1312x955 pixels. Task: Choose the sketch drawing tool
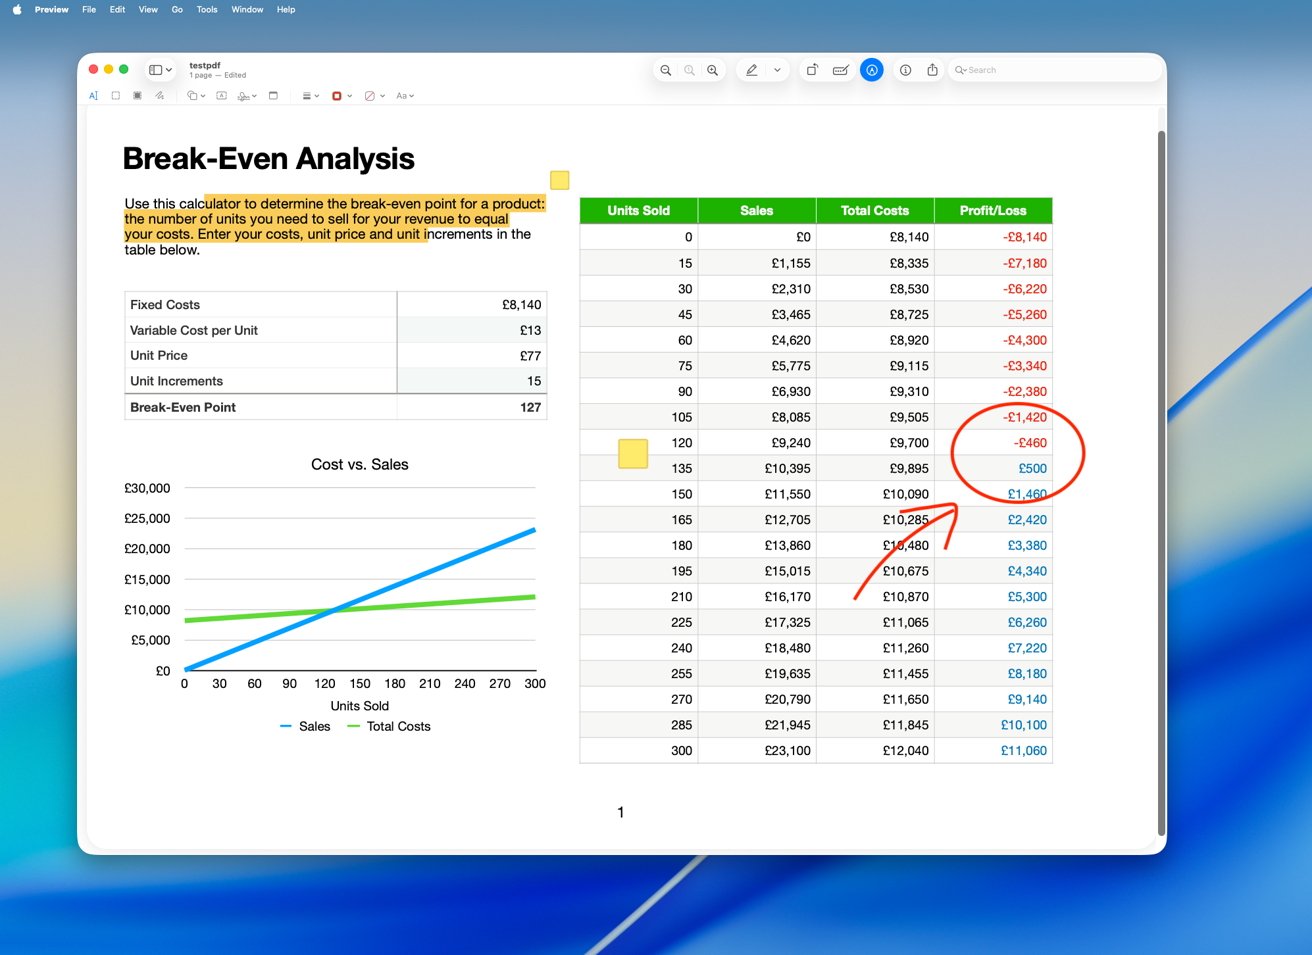159,96
